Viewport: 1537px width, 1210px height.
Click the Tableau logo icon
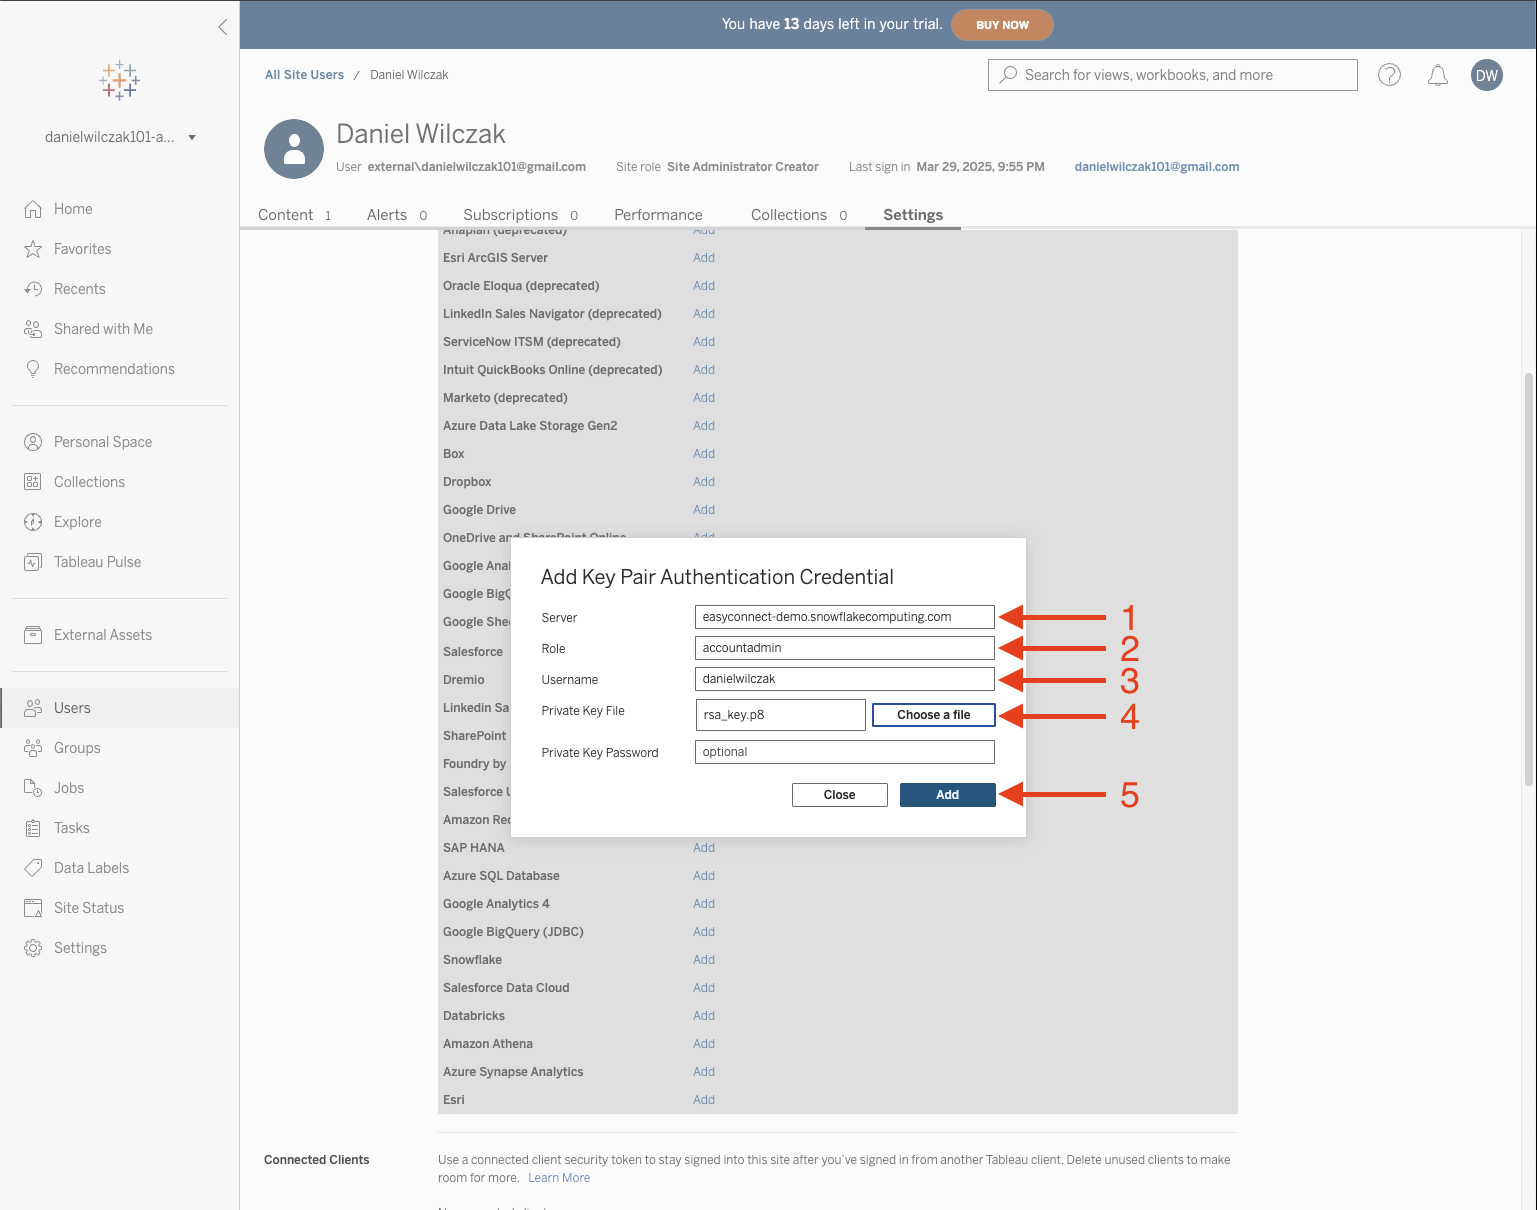tap(119, 80)
